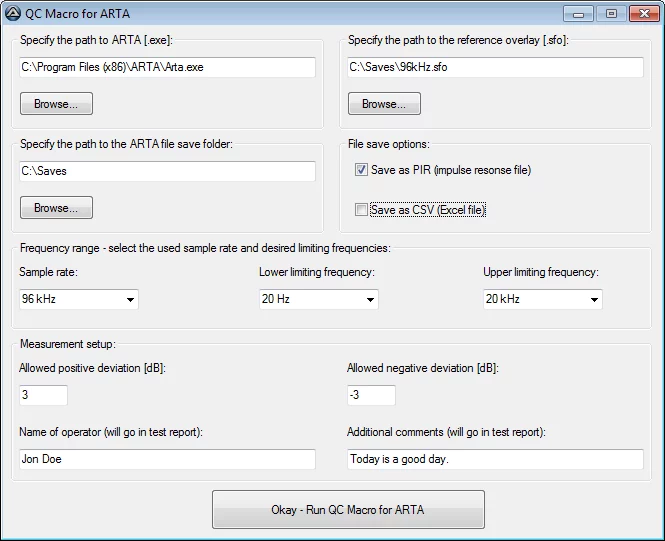
Task: Browse for the ARTA file save folder
Action: (x=56, y=208)
